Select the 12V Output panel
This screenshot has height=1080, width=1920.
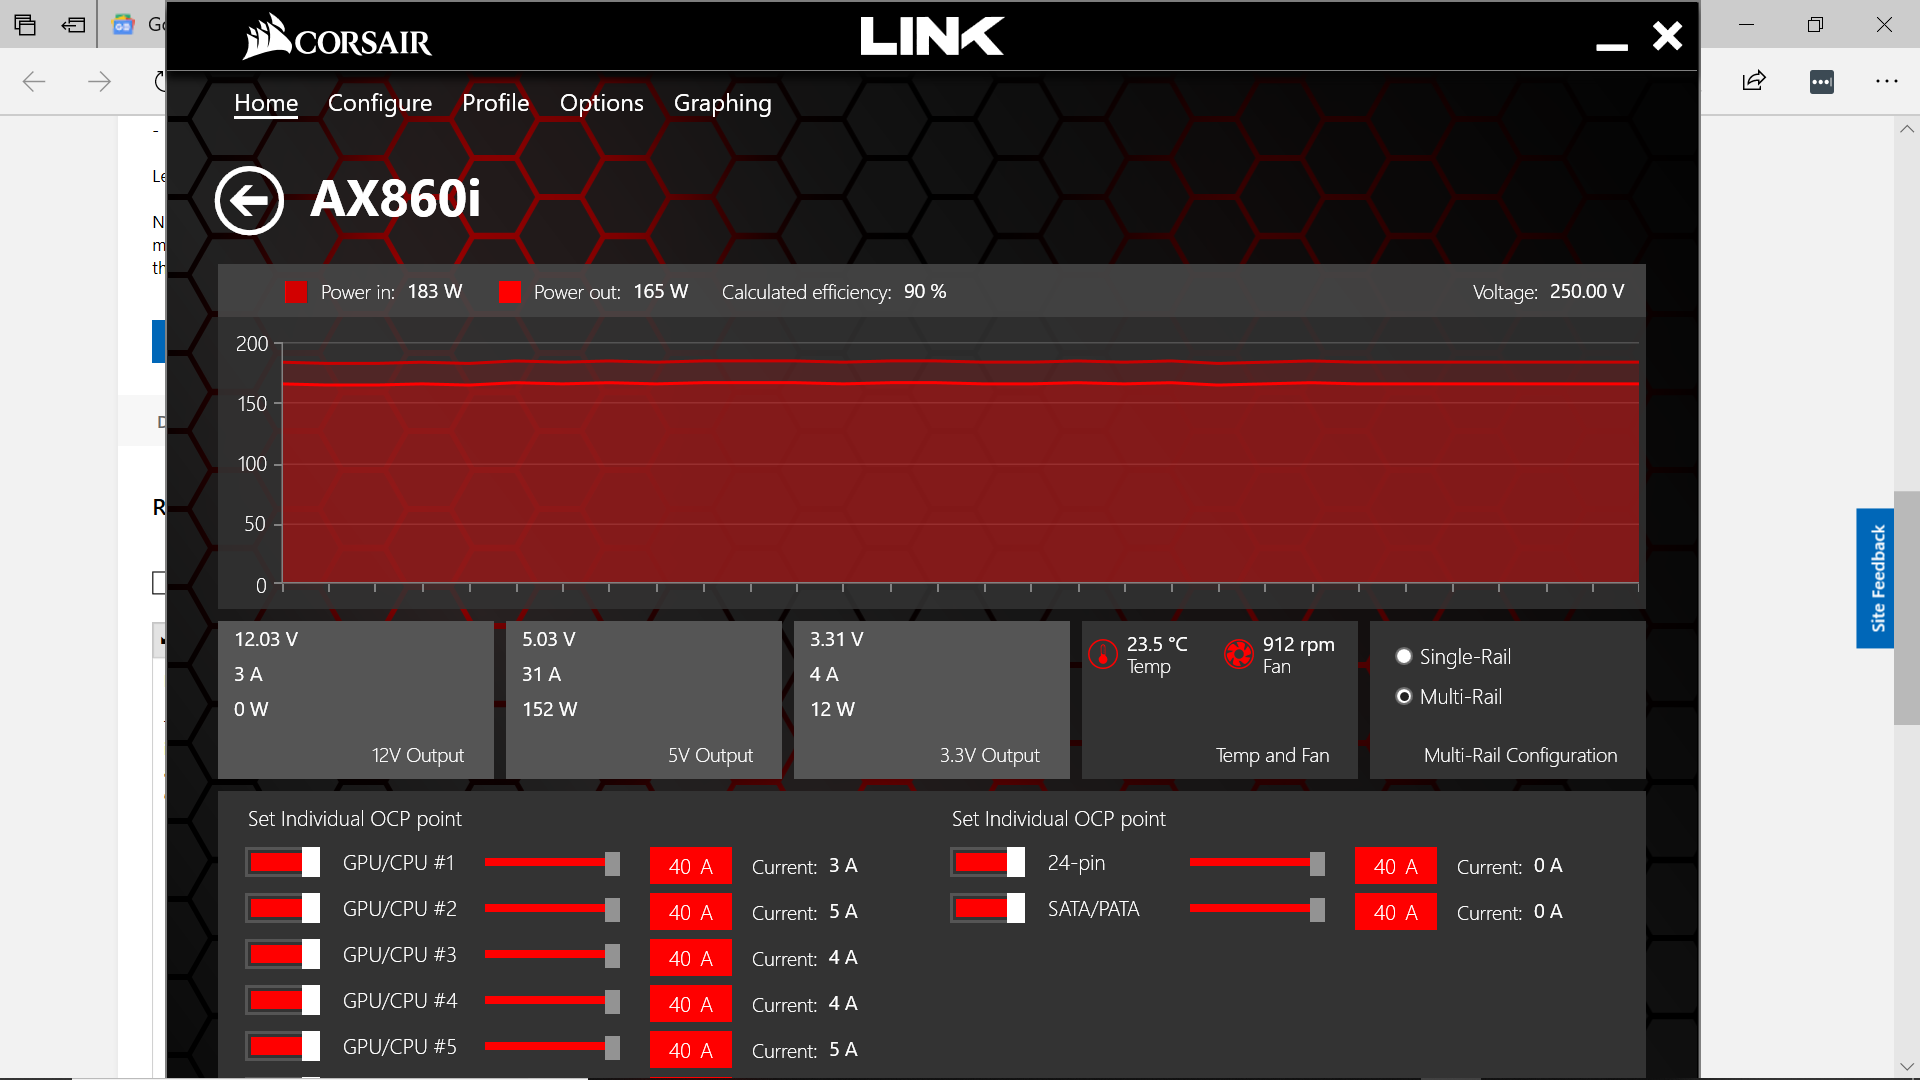pyautogui.click(x=356, y=700)
